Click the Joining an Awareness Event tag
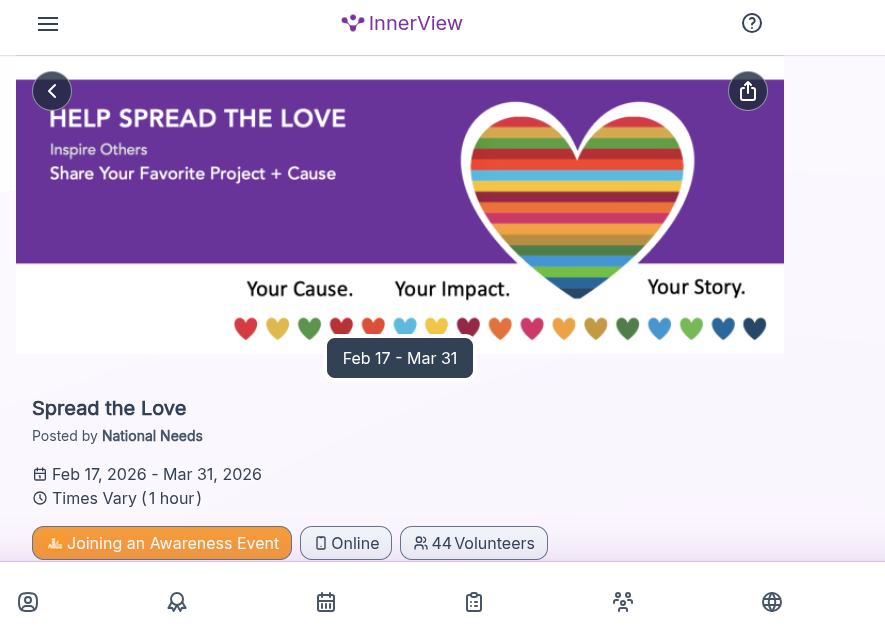The height and width of the screenshot is (638, 885). 162,543
